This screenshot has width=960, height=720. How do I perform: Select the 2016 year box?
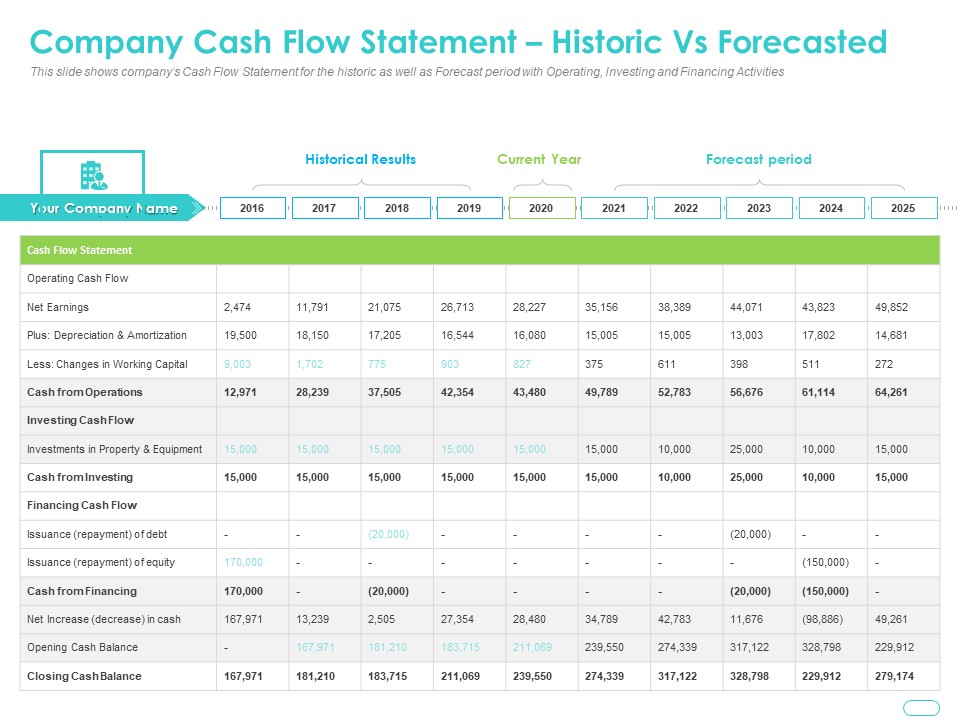click(252, 208)
